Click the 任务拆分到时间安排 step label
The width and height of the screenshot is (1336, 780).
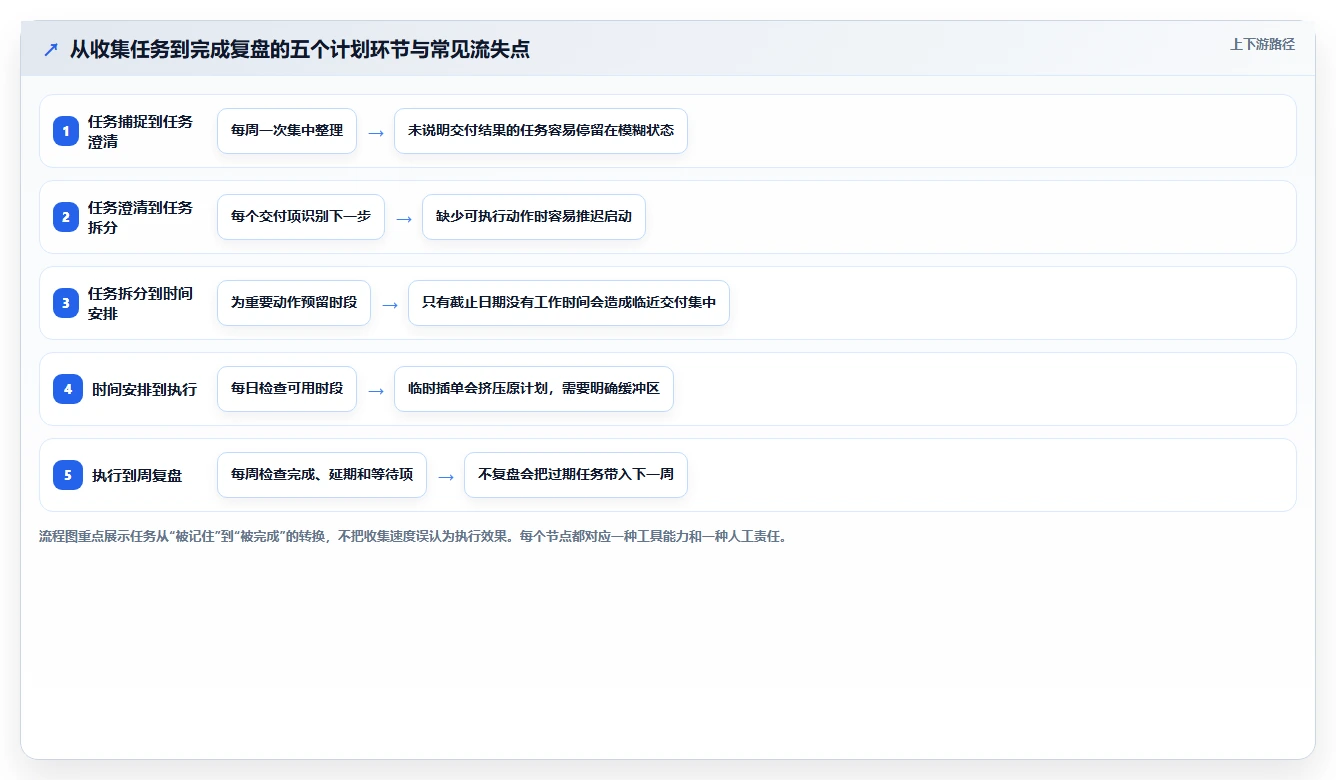[140, 303]
